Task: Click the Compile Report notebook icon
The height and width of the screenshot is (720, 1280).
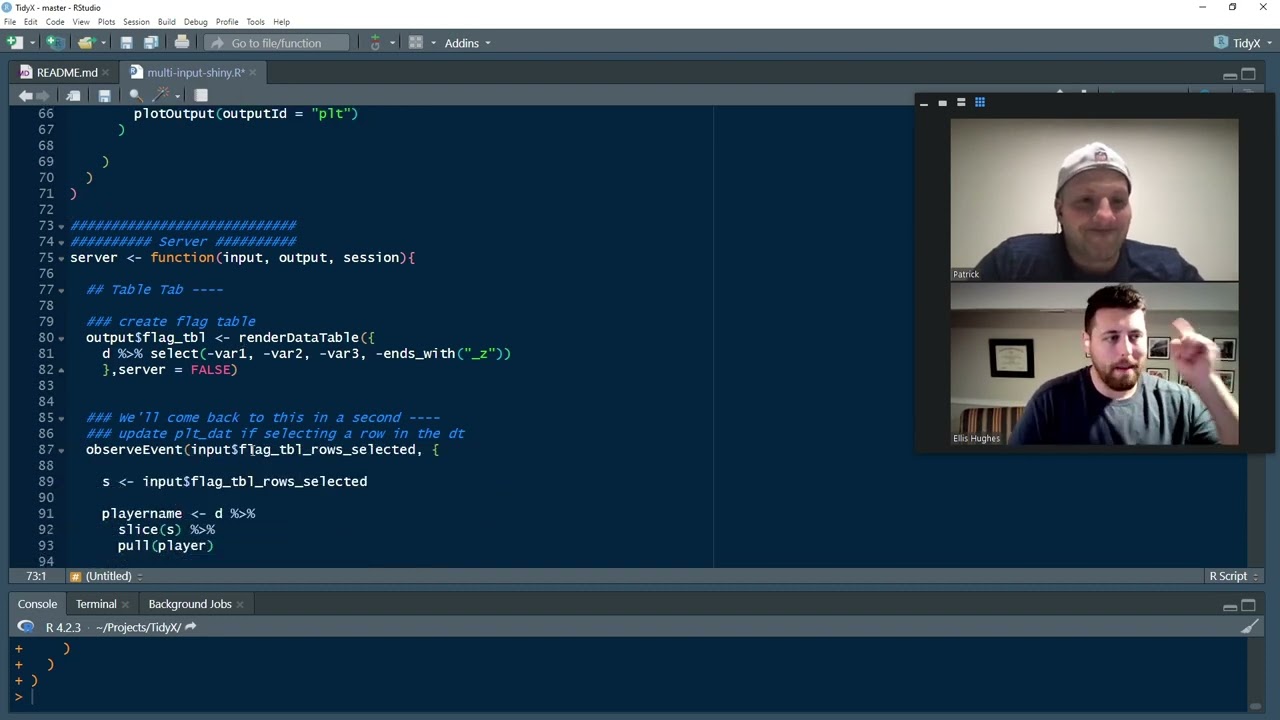Action: point(201,96)
